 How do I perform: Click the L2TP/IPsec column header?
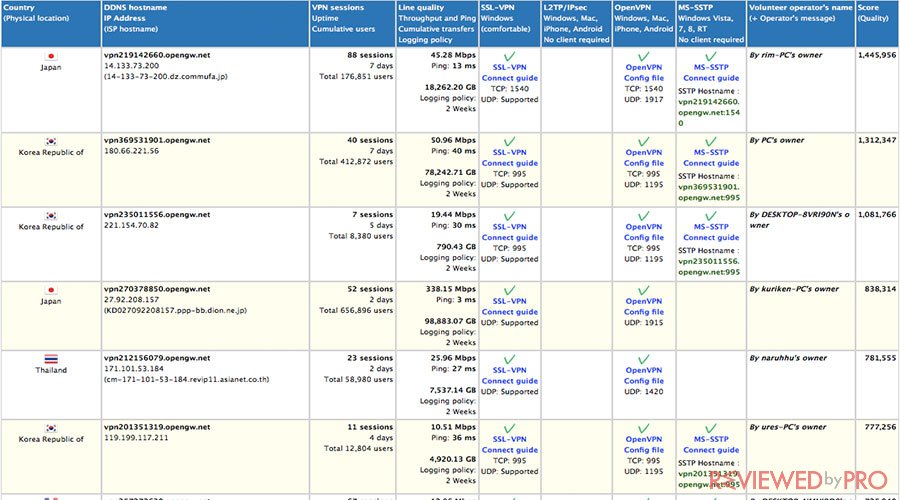(576, 24)
